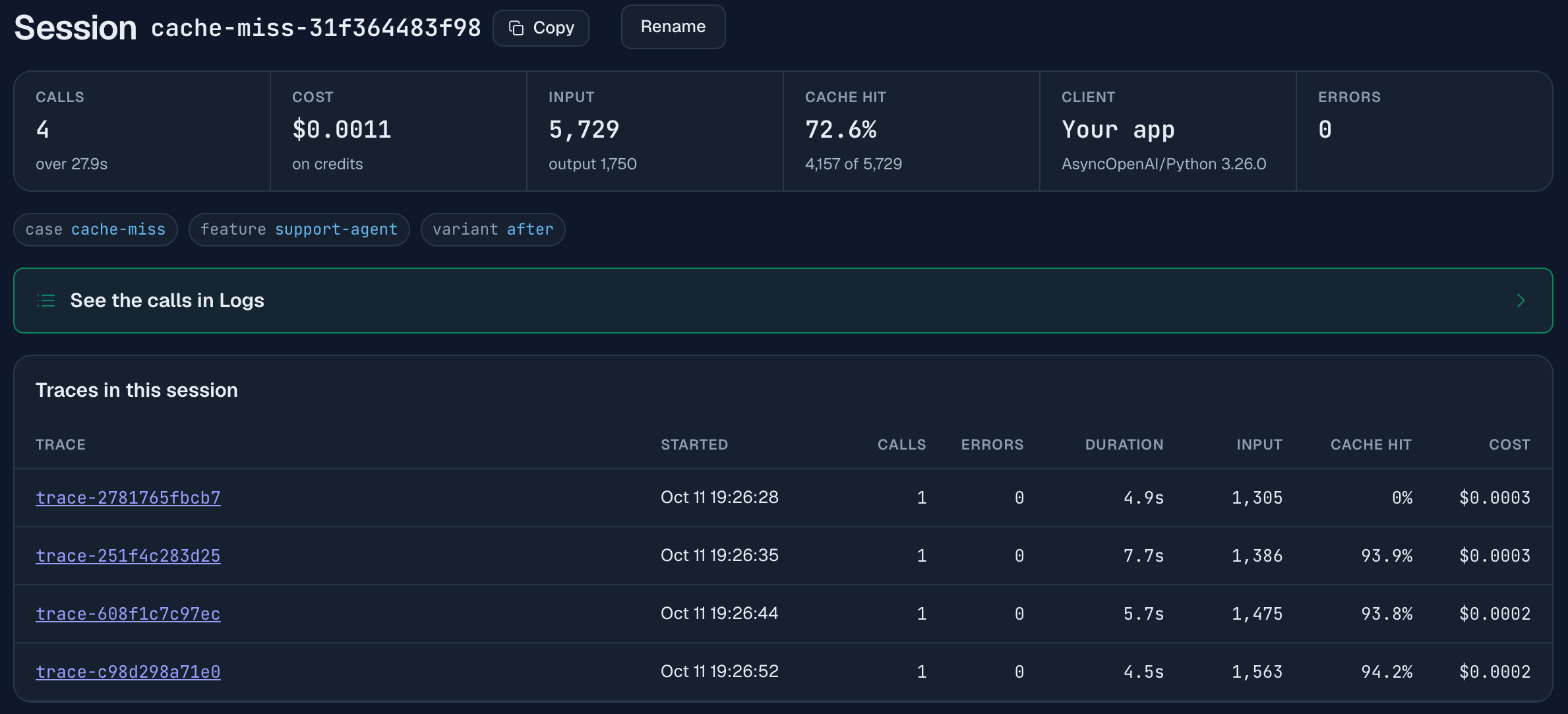The height and width of the screenshot is (714, 1568).
Task: Click the list icon in the Logs banner
Action: [46, 300]
